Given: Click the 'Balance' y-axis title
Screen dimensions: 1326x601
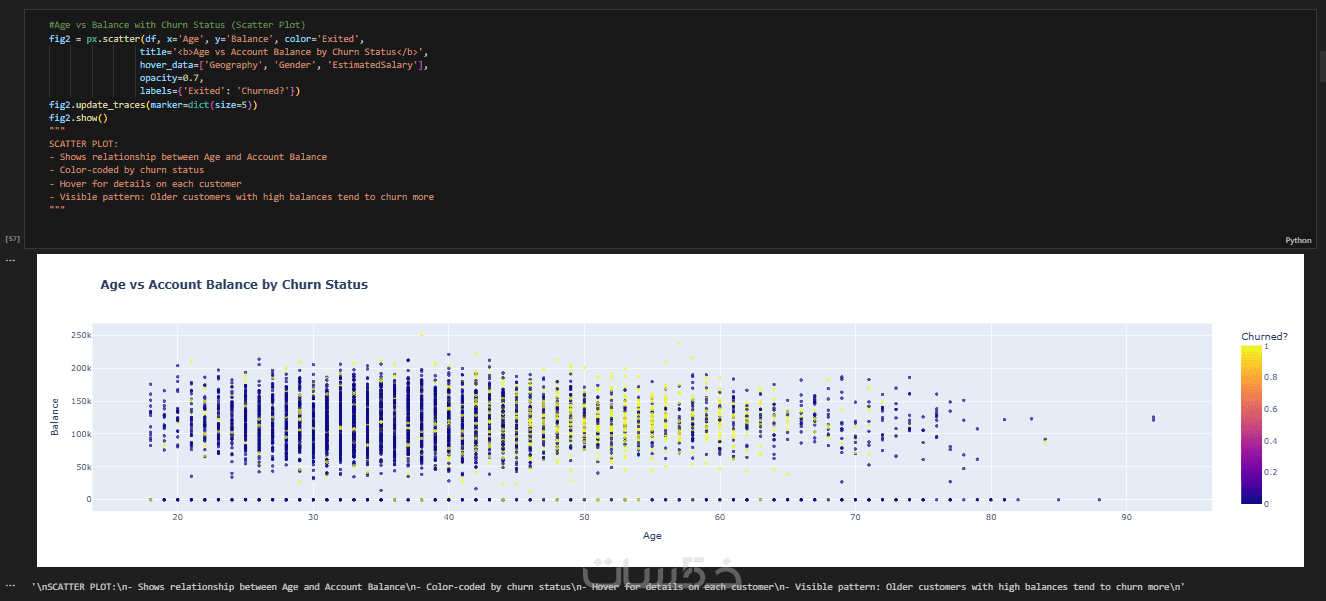Looking at the screenshot, I should [56, 416].
